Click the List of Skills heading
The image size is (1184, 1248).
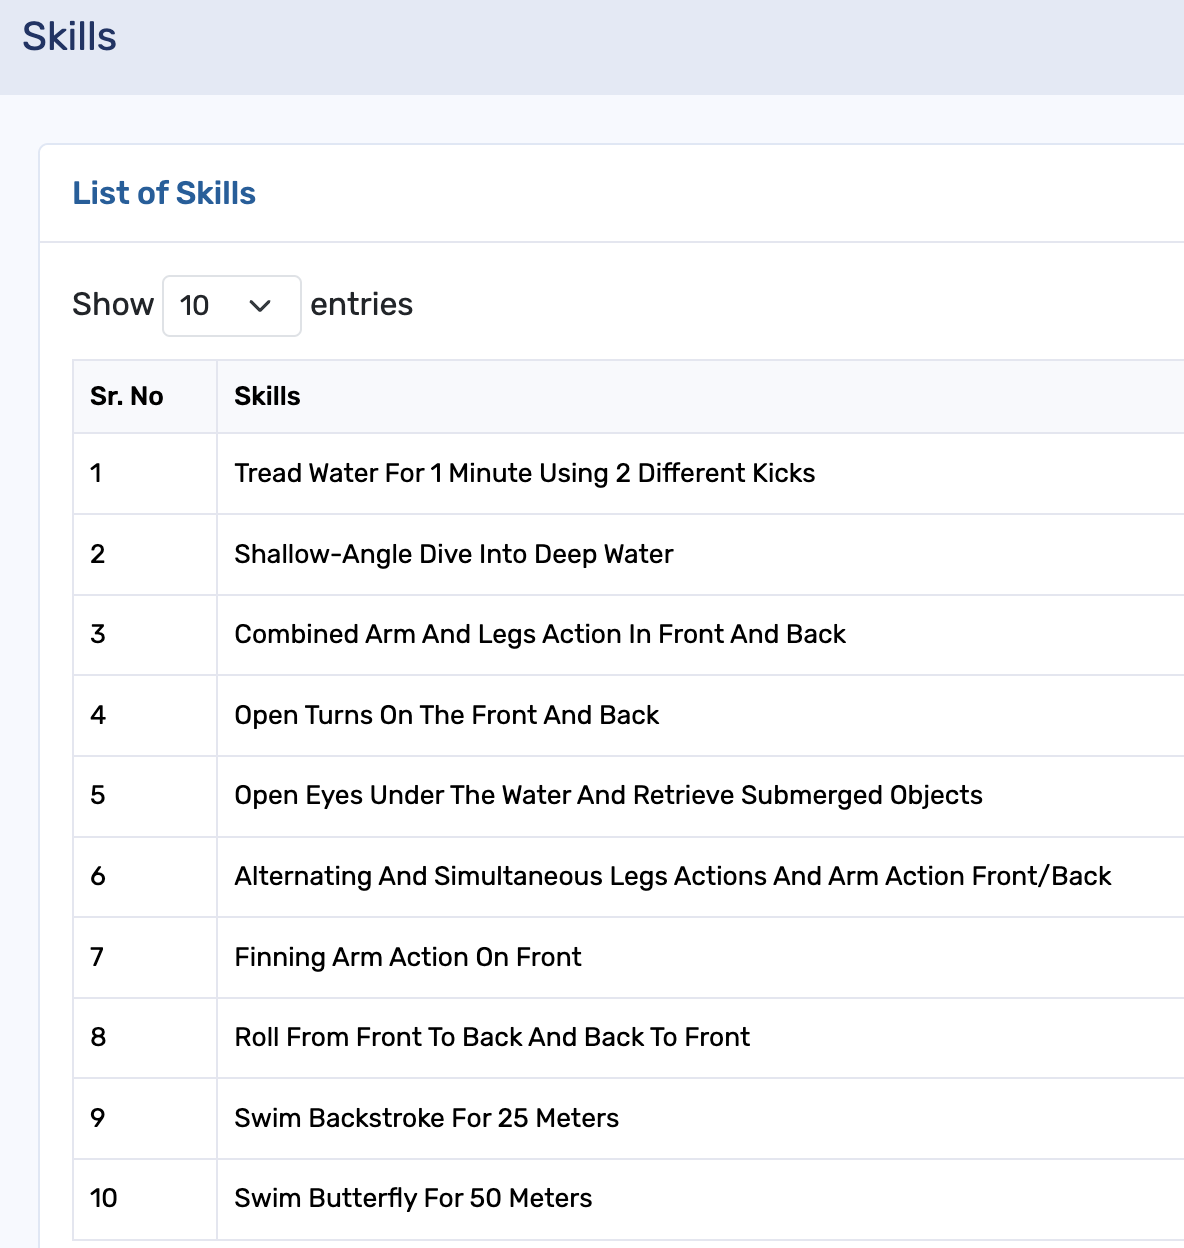(164, 193)
